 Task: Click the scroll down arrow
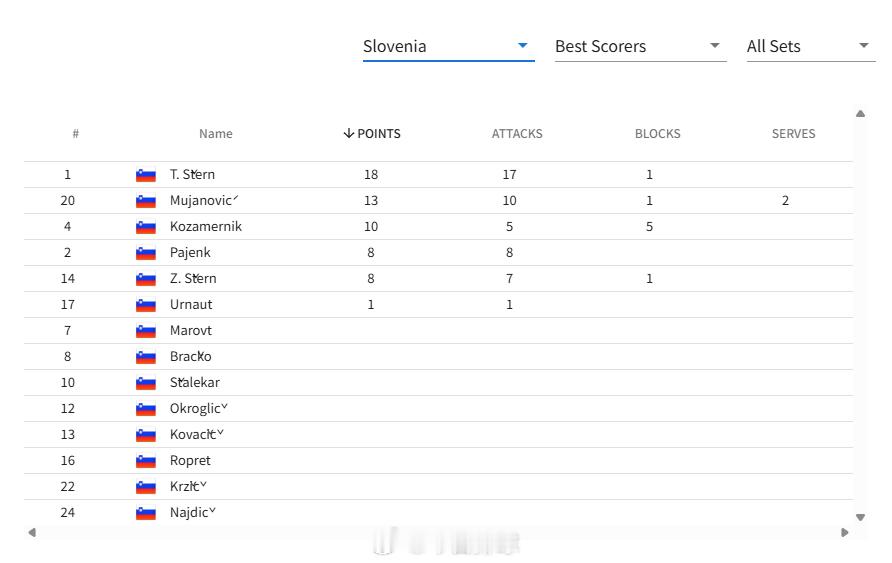(860, 517)
